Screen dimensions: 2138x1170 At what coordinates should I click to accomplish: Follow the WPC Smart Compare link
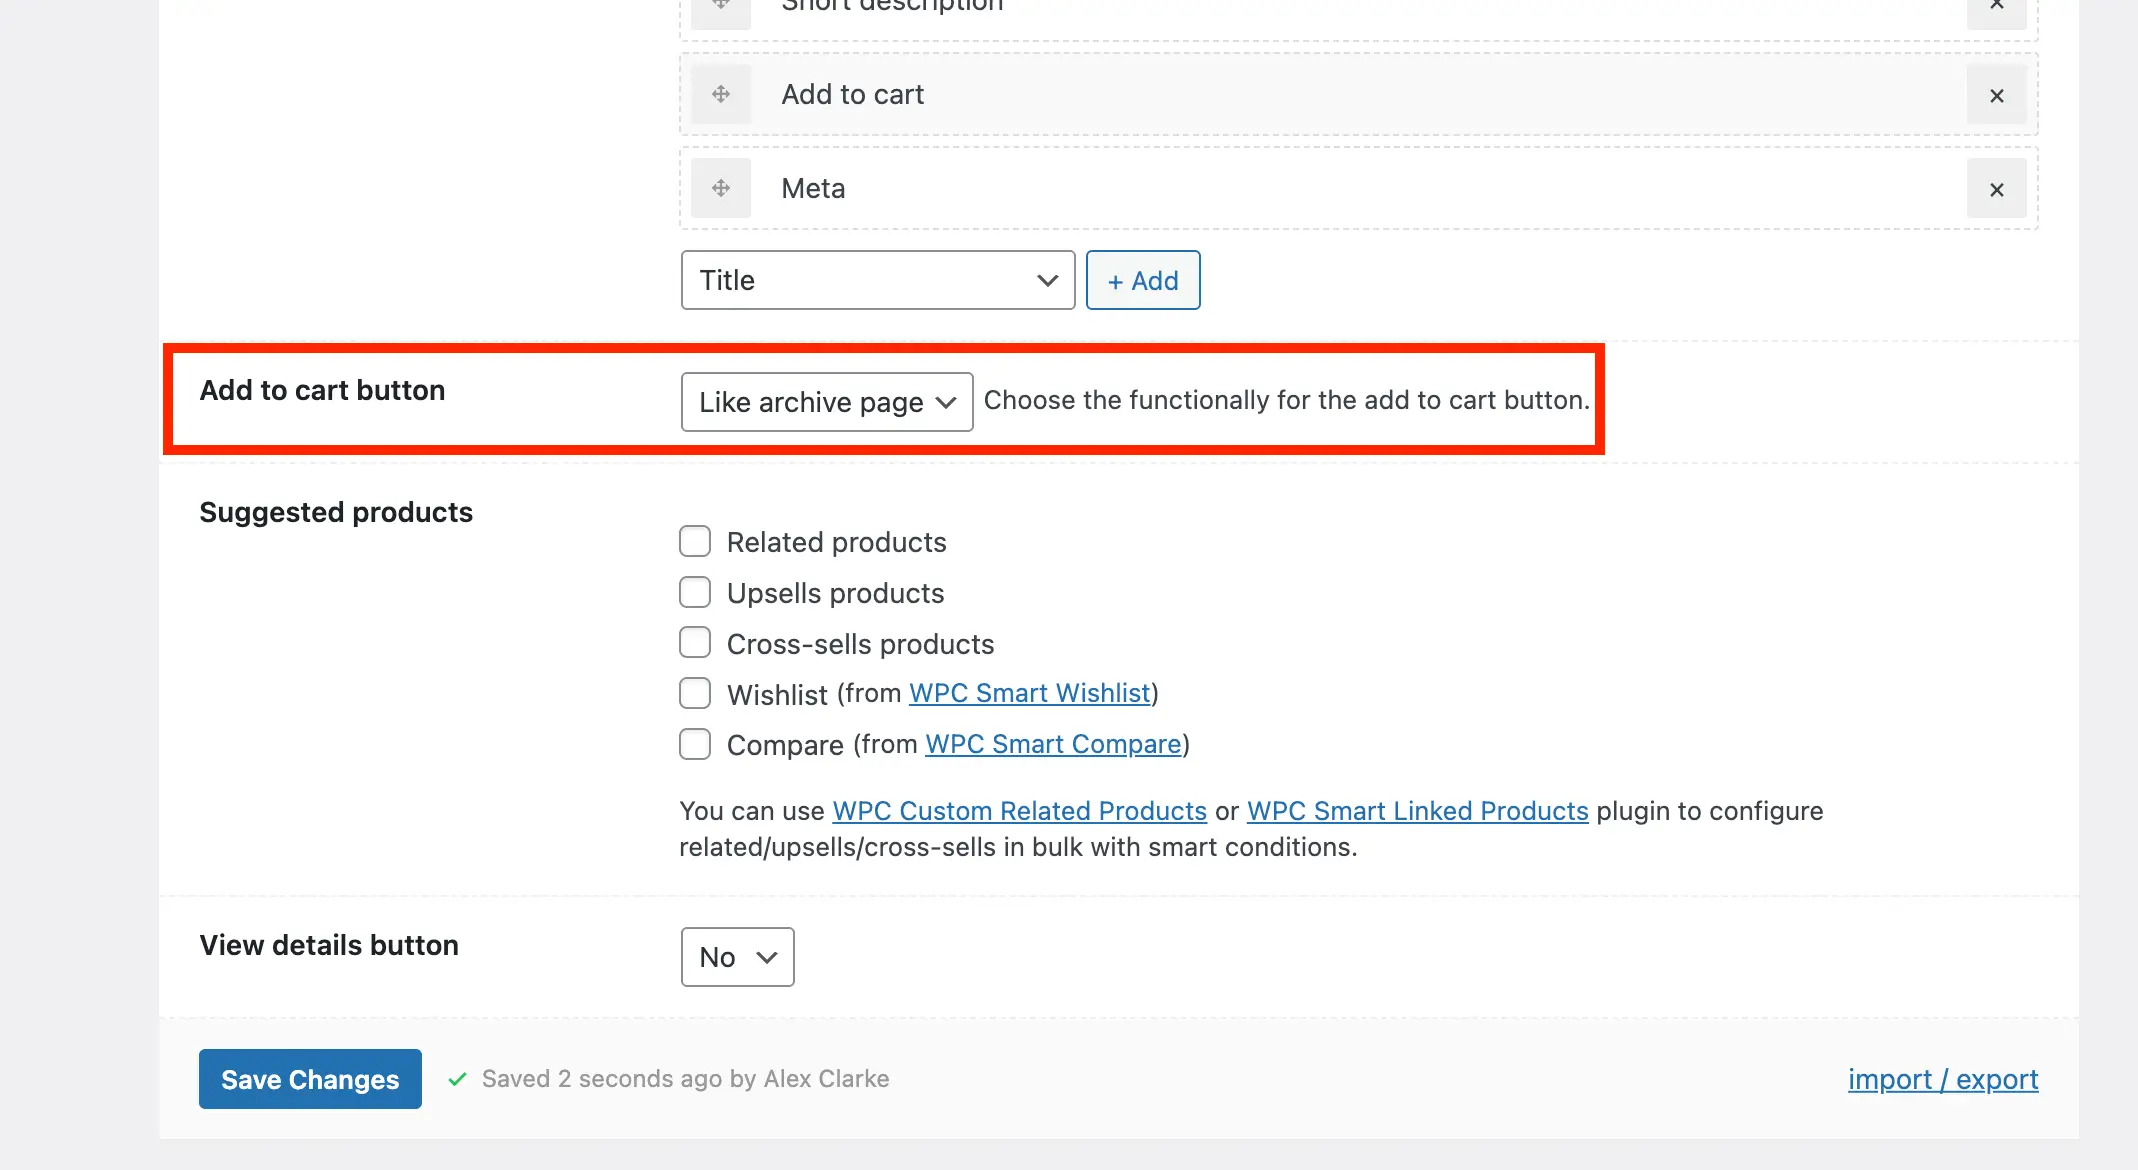[1053, 745]
